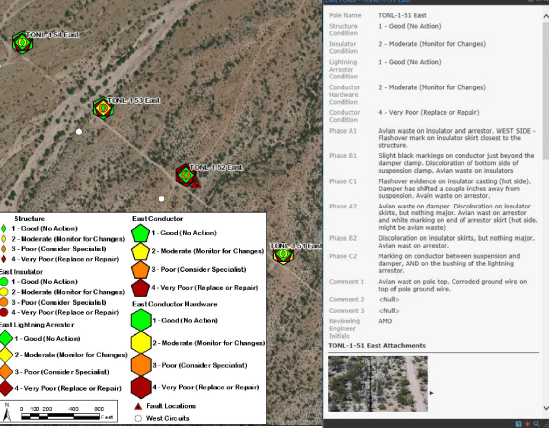
Task: Click the dark red East Conductor Very Poor pentagon
Action: point(140,288)
